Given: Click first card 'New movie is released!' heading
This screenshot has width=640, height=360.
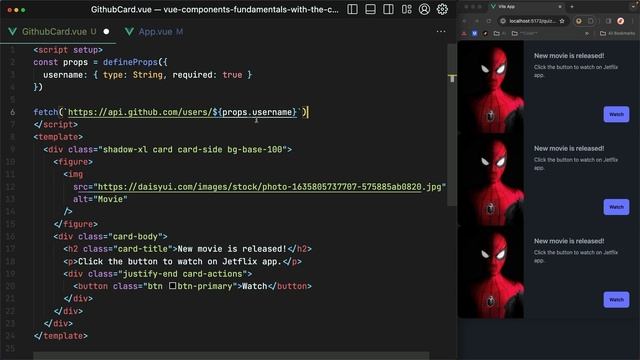Looking at the screenshot, I should pos(569,56).
